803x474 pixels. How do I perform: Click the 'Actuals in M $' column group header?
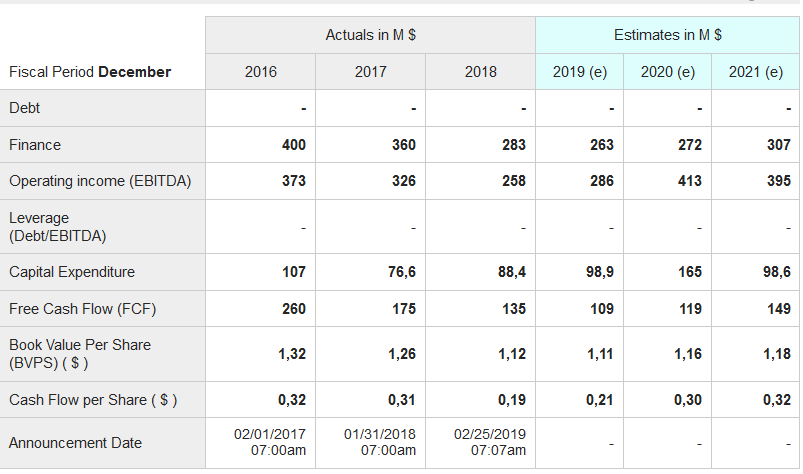[x=370, y=35]
